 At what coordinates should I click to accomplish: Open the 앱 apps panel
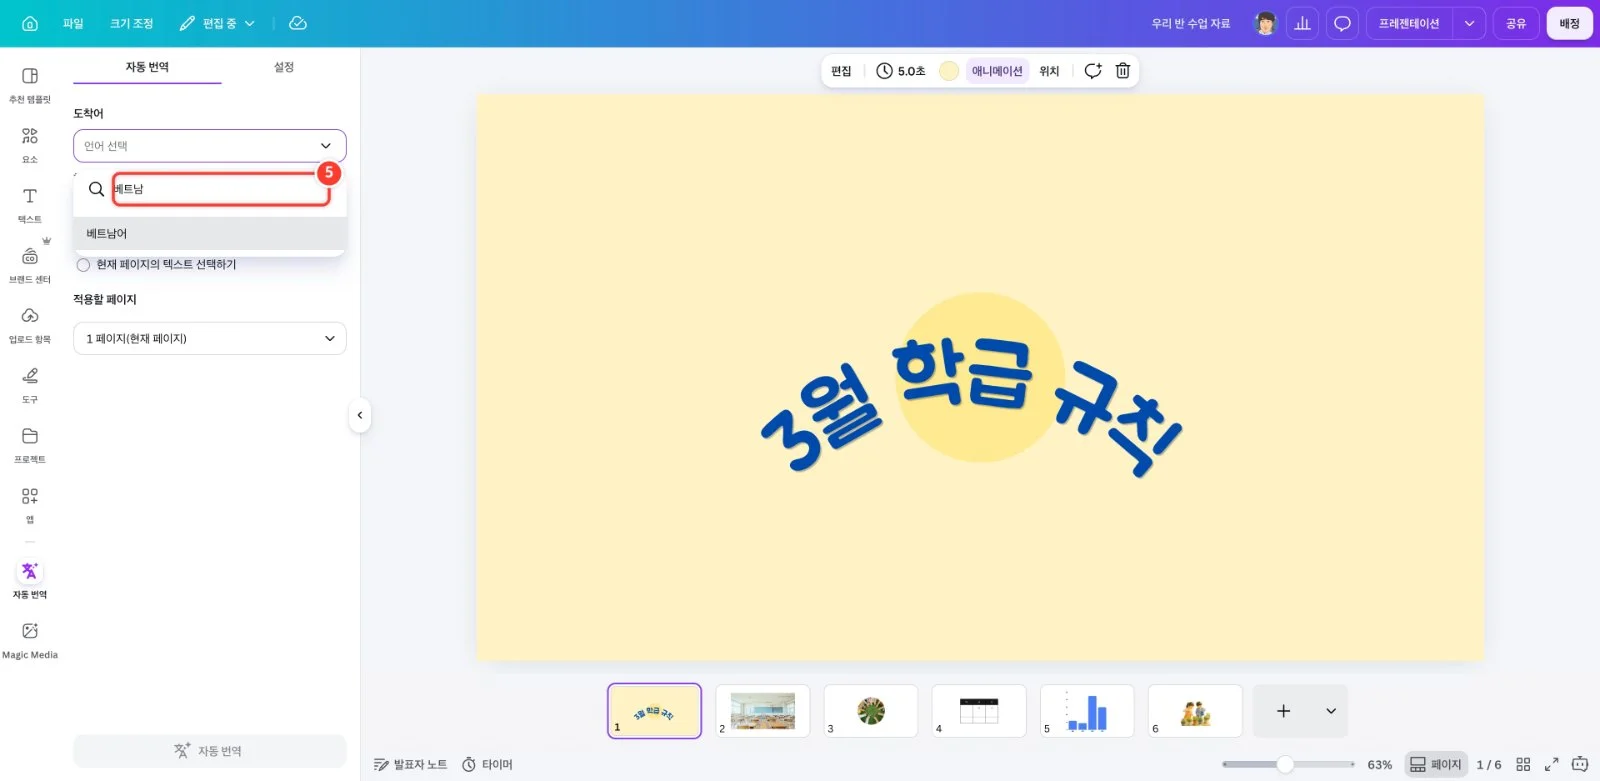[x=30, y=505]
